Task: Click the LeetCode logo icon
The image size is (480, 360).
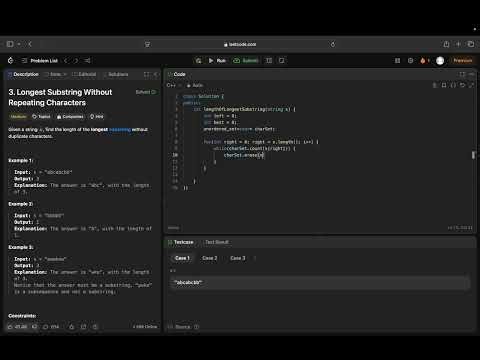Action: pyautogui.click(x=11, y=60)
